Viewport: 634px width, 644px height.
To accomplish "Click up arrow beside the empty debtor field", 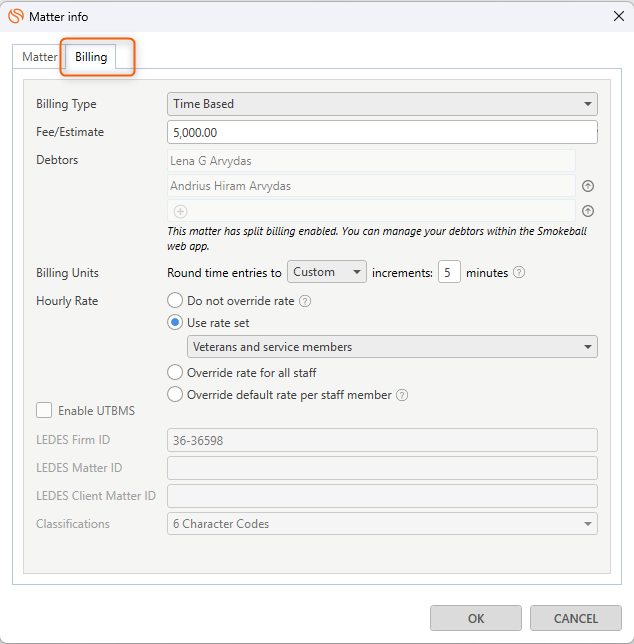I will (x=588, y=211).
